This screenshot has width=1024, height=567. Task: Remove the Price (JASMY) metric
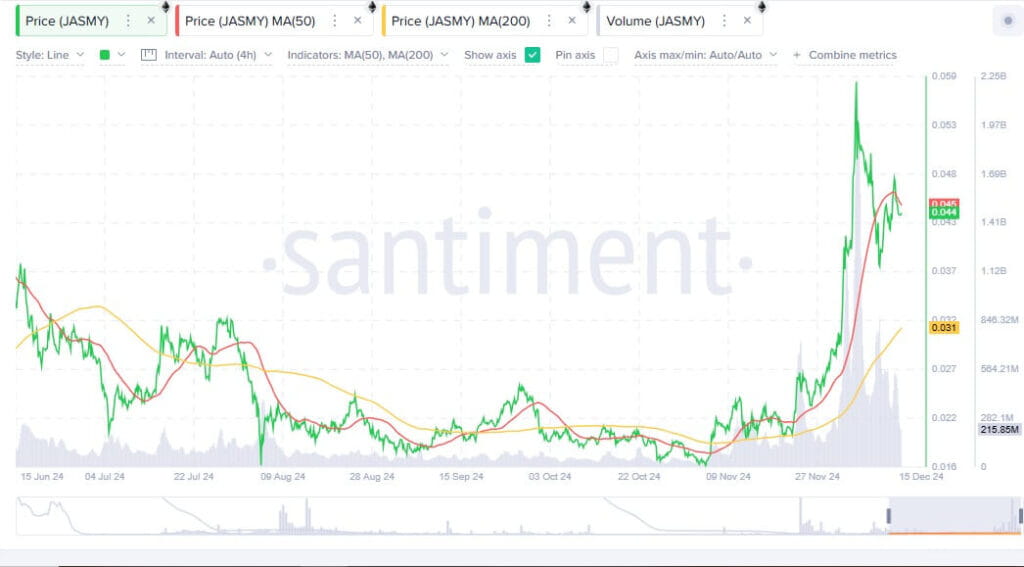coord(151,21)
